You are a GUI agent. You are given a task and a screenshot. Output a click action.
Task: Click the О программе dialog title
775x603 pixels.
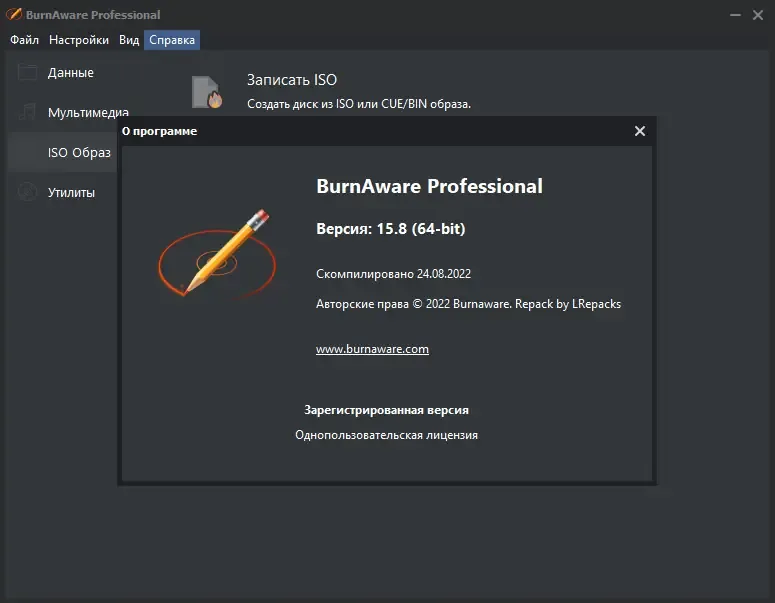[x=159, y=131]
